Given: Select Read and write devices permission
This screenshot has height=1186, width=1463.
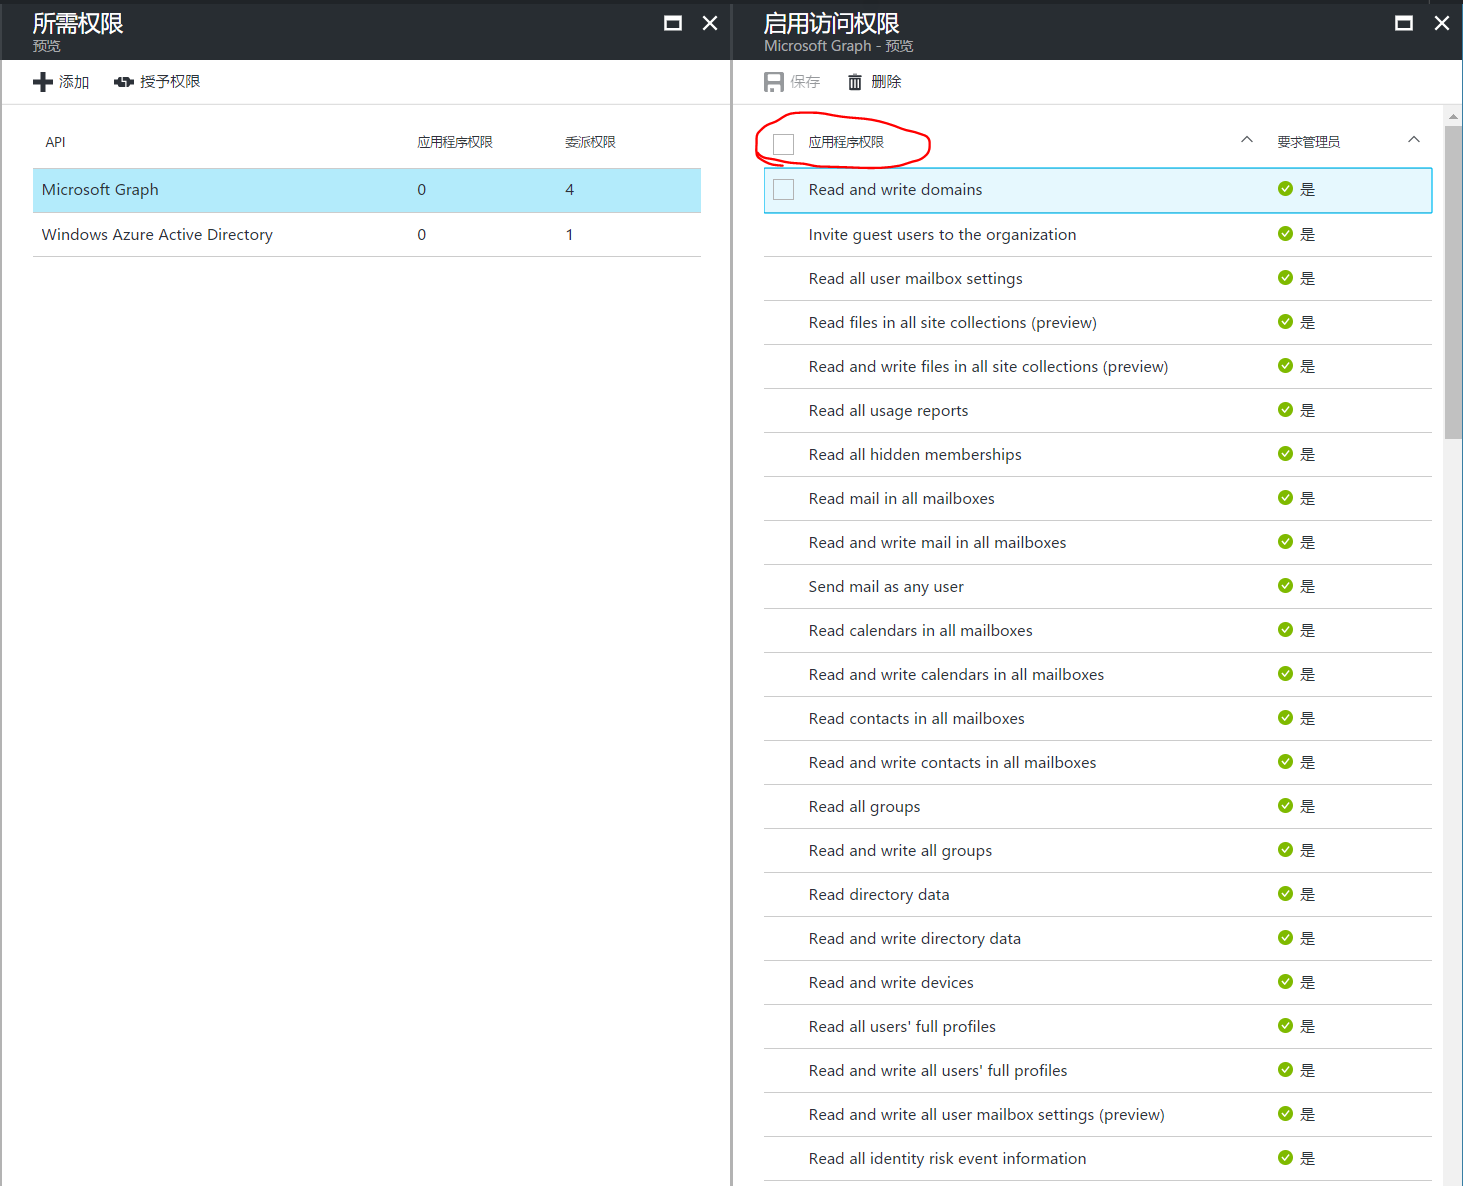Looking at the screenshot, I should (1098, 982).
